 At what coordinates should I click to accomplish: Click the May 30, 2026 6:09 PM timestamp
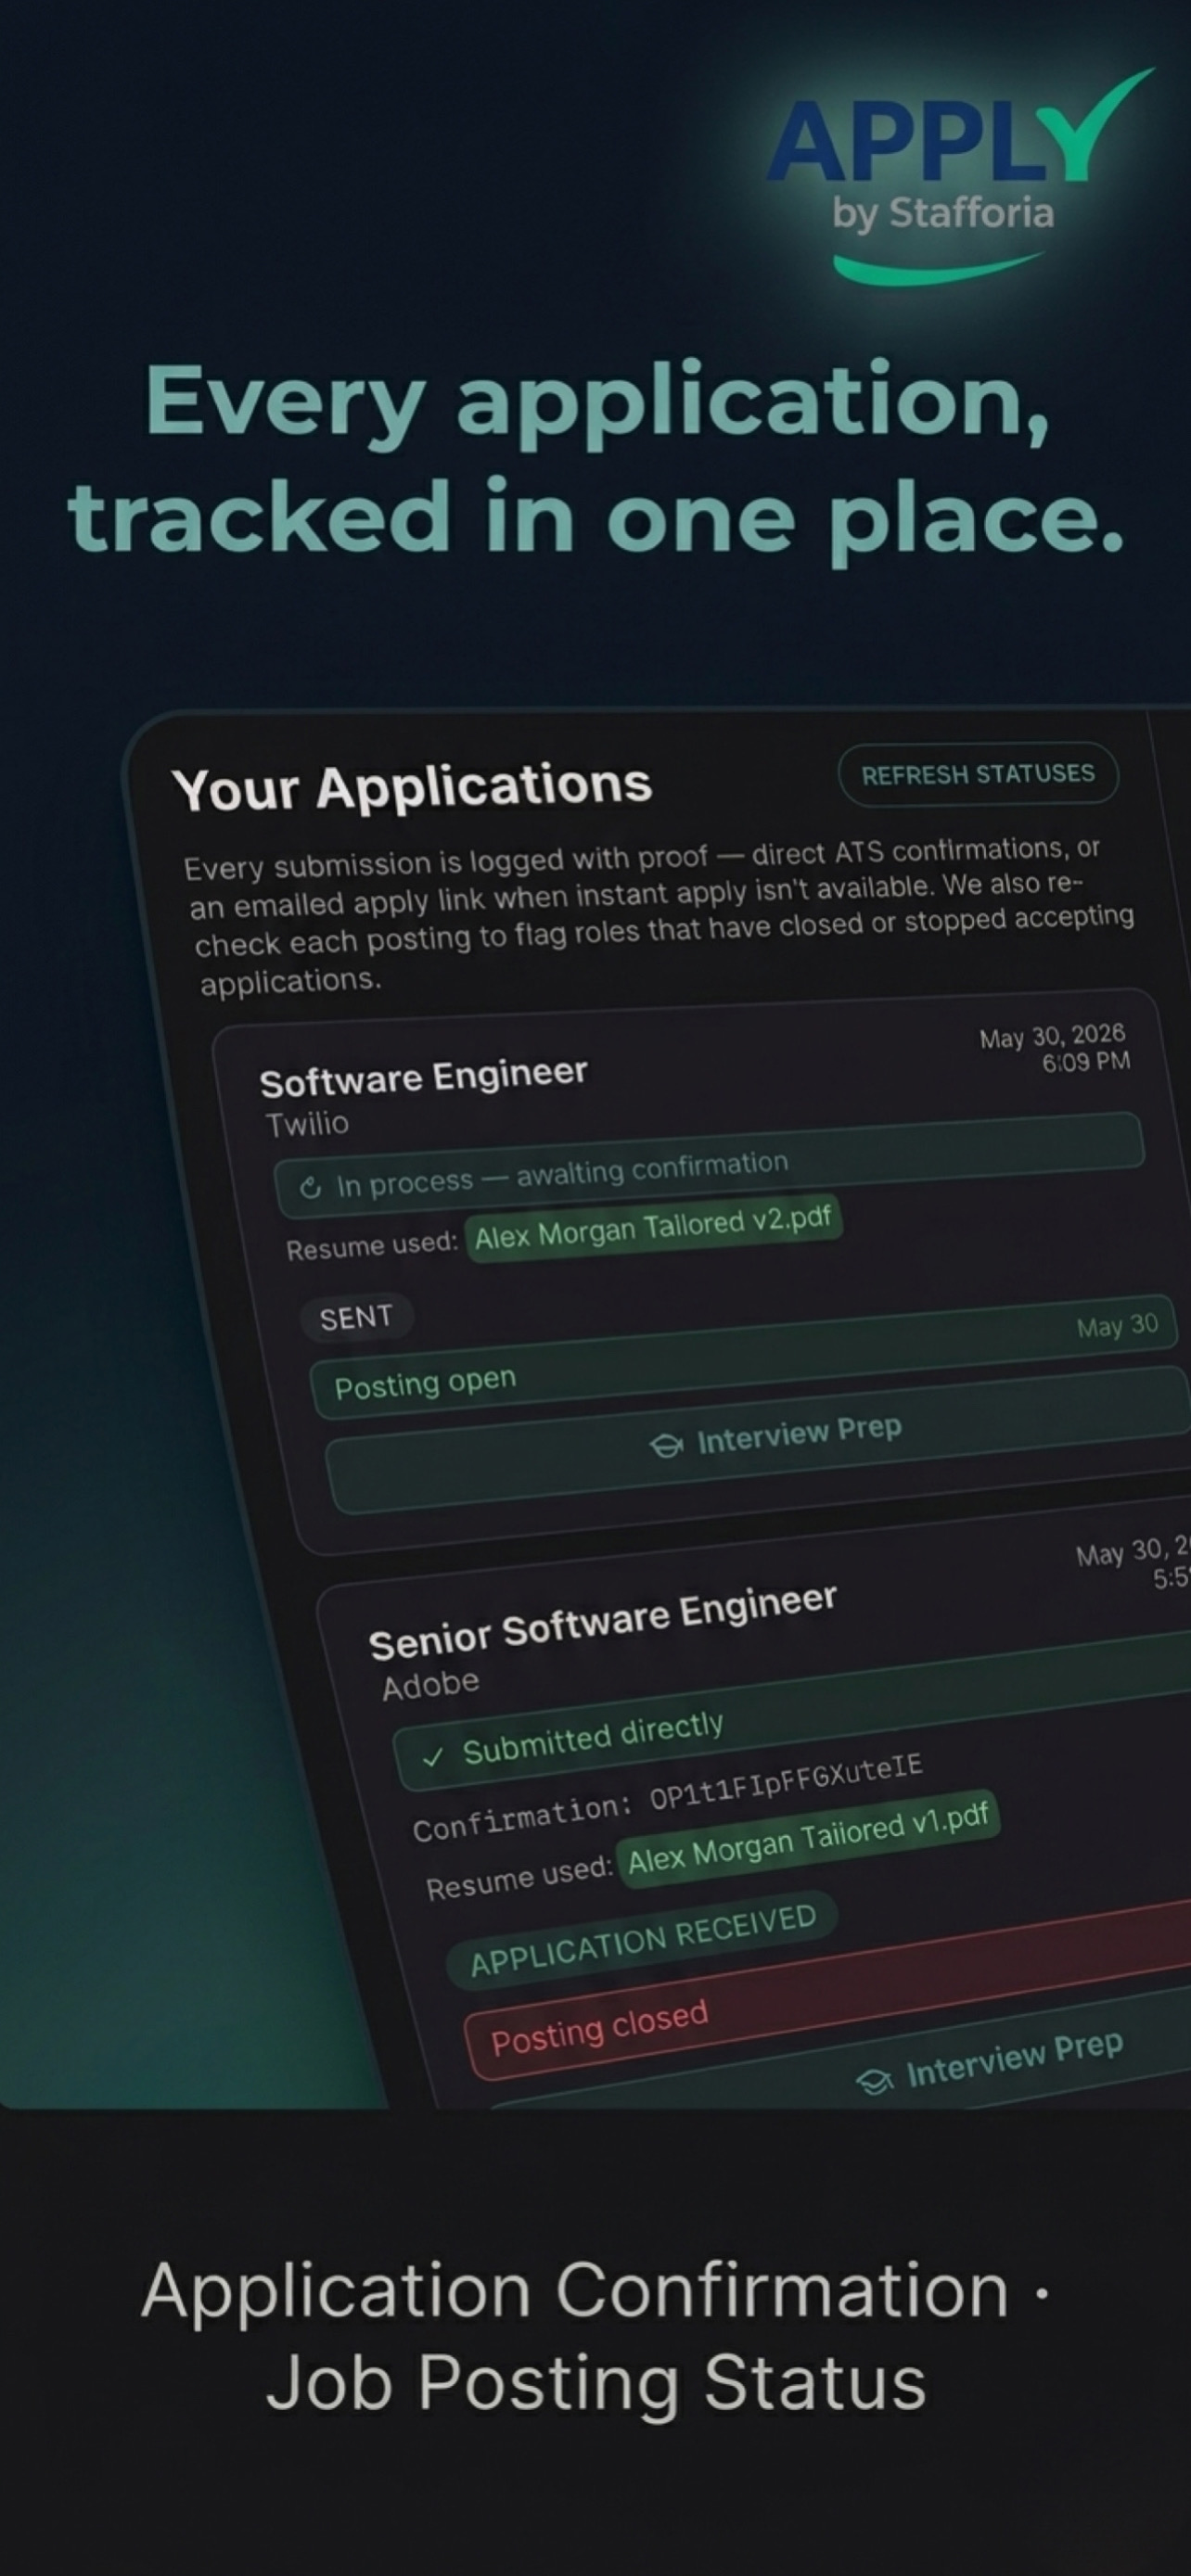[x=1054, y=1048]
